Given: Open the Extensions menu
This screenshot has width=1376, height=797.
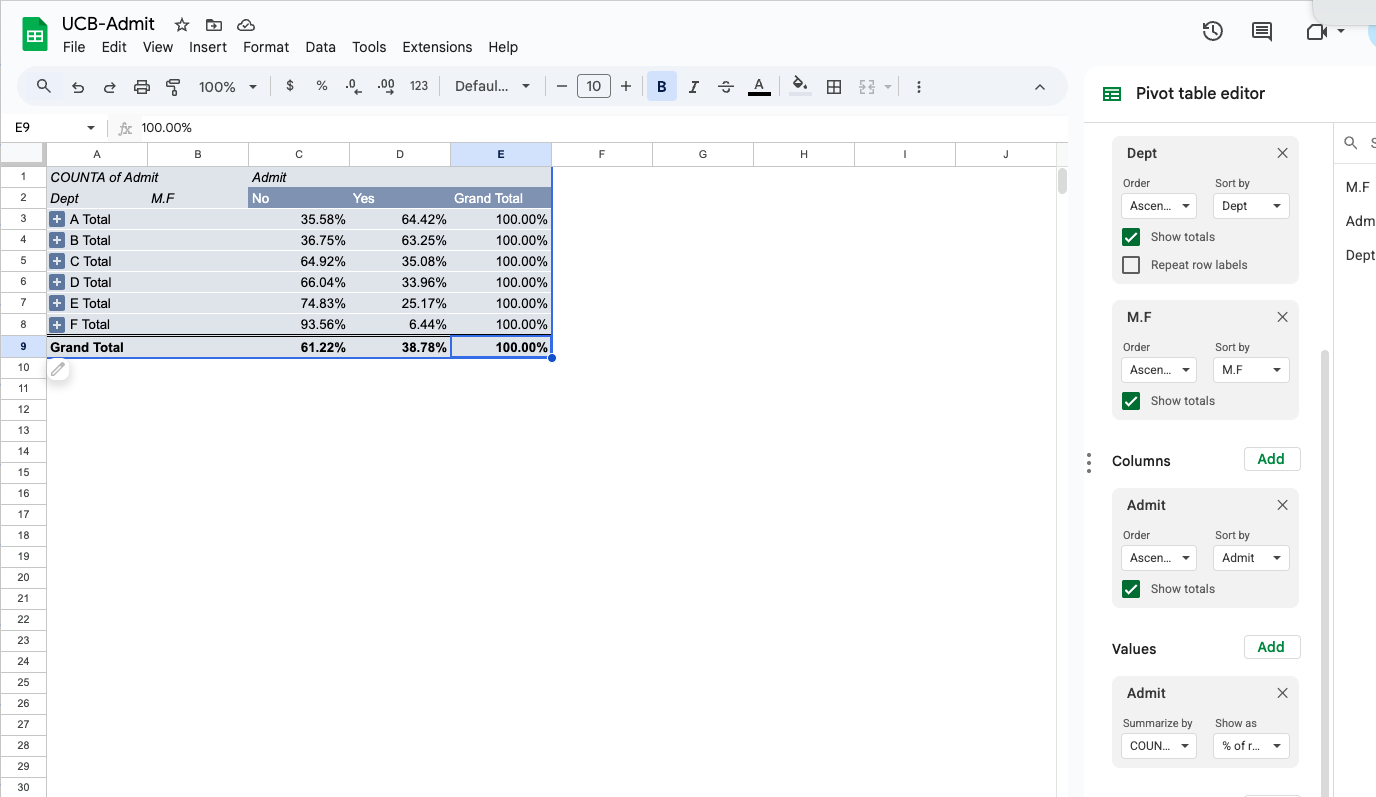Looking at the screenshot, I should coord(437,47).
